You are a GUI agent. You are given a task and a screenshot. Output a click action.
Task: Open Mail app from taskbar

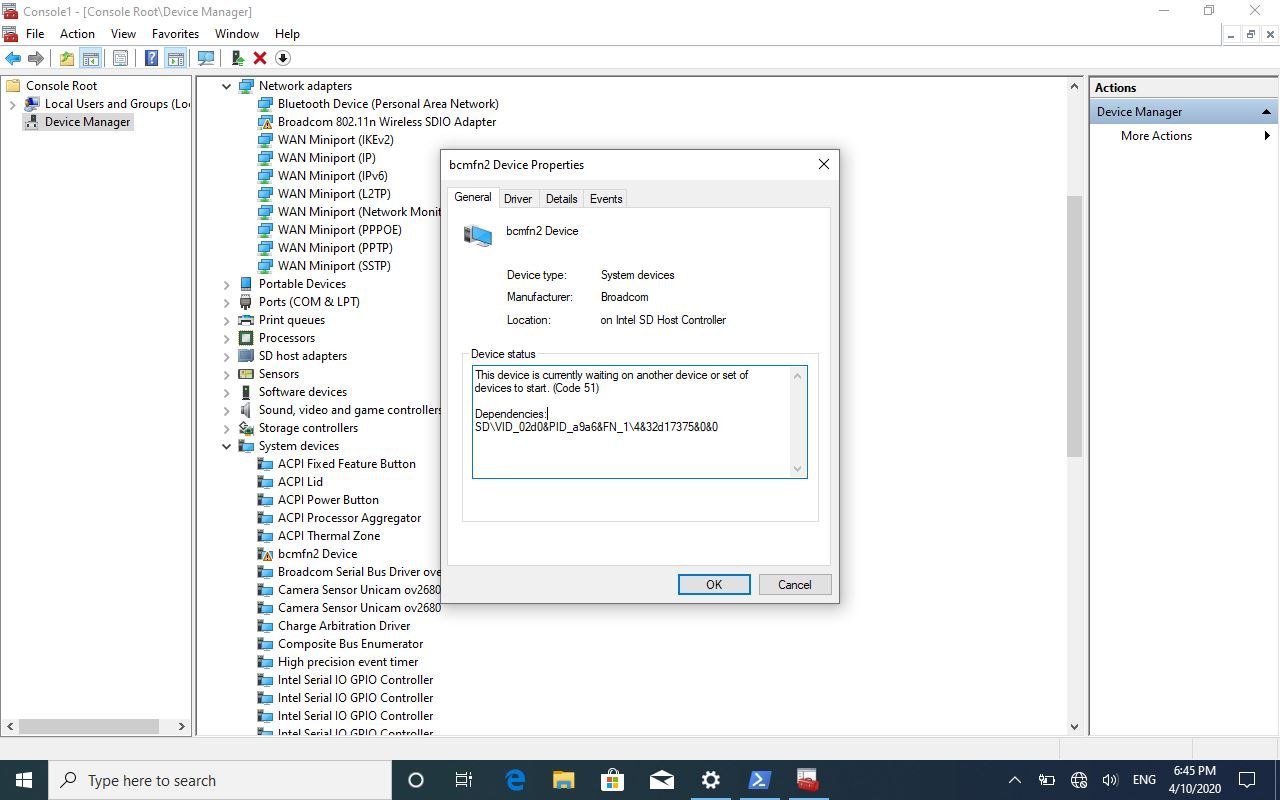coord(661,780)
